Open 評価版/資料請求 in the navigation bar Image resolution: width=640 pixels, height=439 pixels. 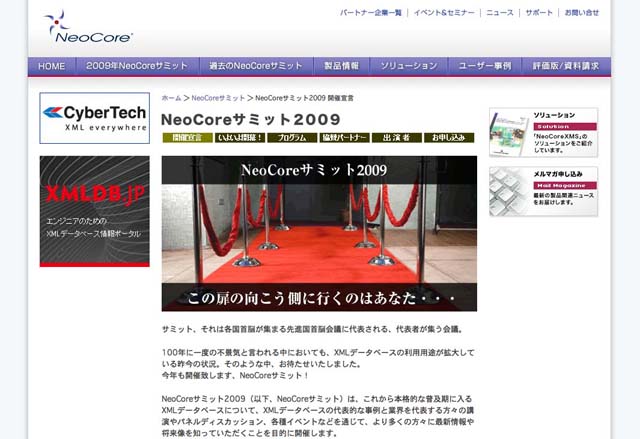pyautogui.click(x=566, y=66)
